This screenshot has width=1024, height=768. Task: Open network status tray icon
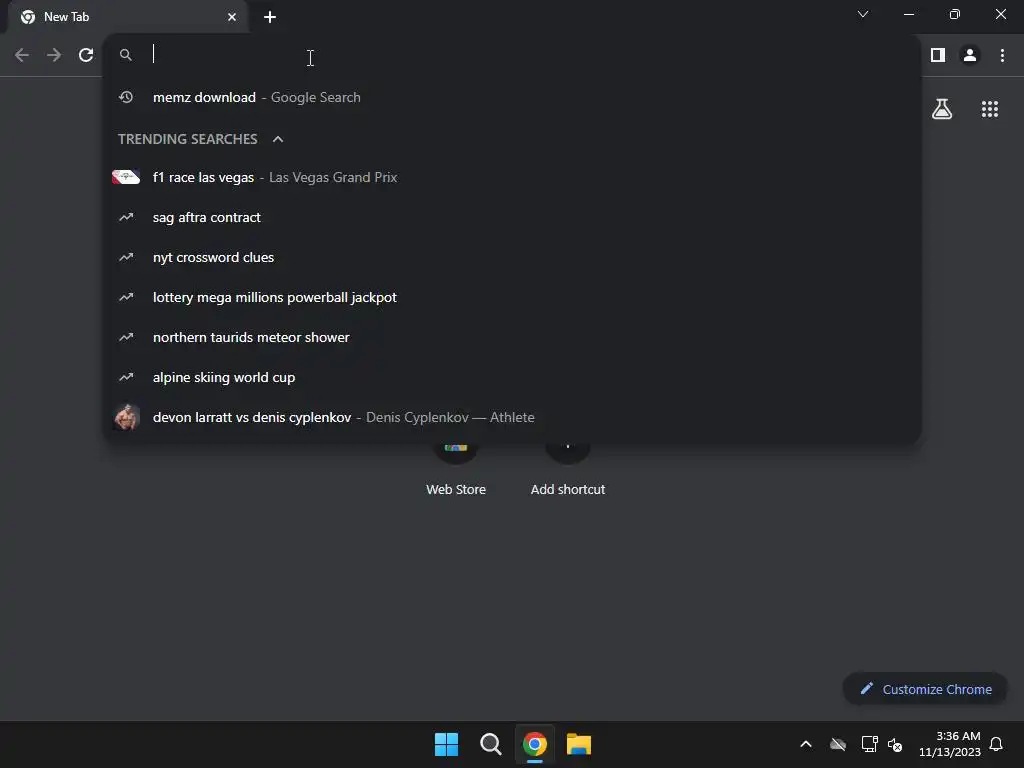tap(869, 744)
